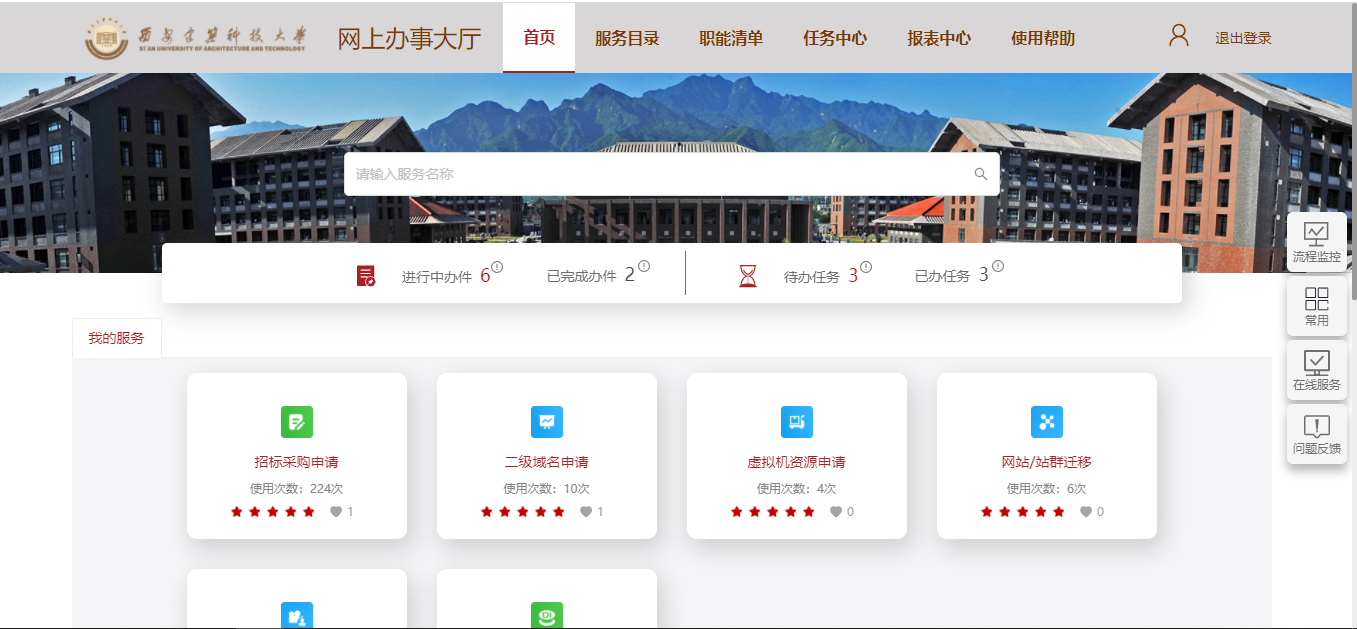
Task: Click the search magnifier icon
Action: click(x=981, y=174)
